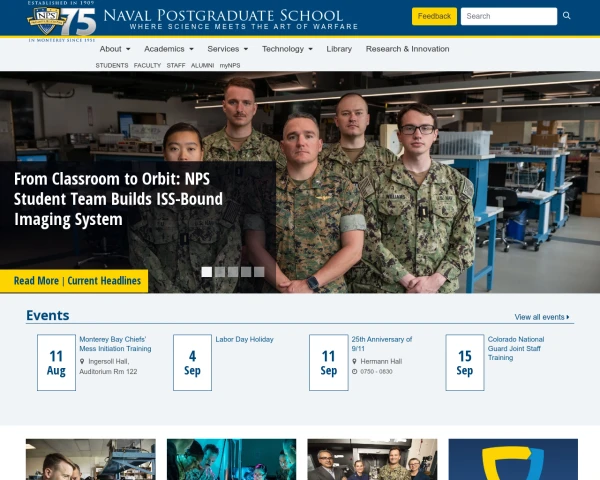The height and width of the screenshot is (480, 600).
Task: Click the Hermann Hall location pin icon
Action: (354, 361)
